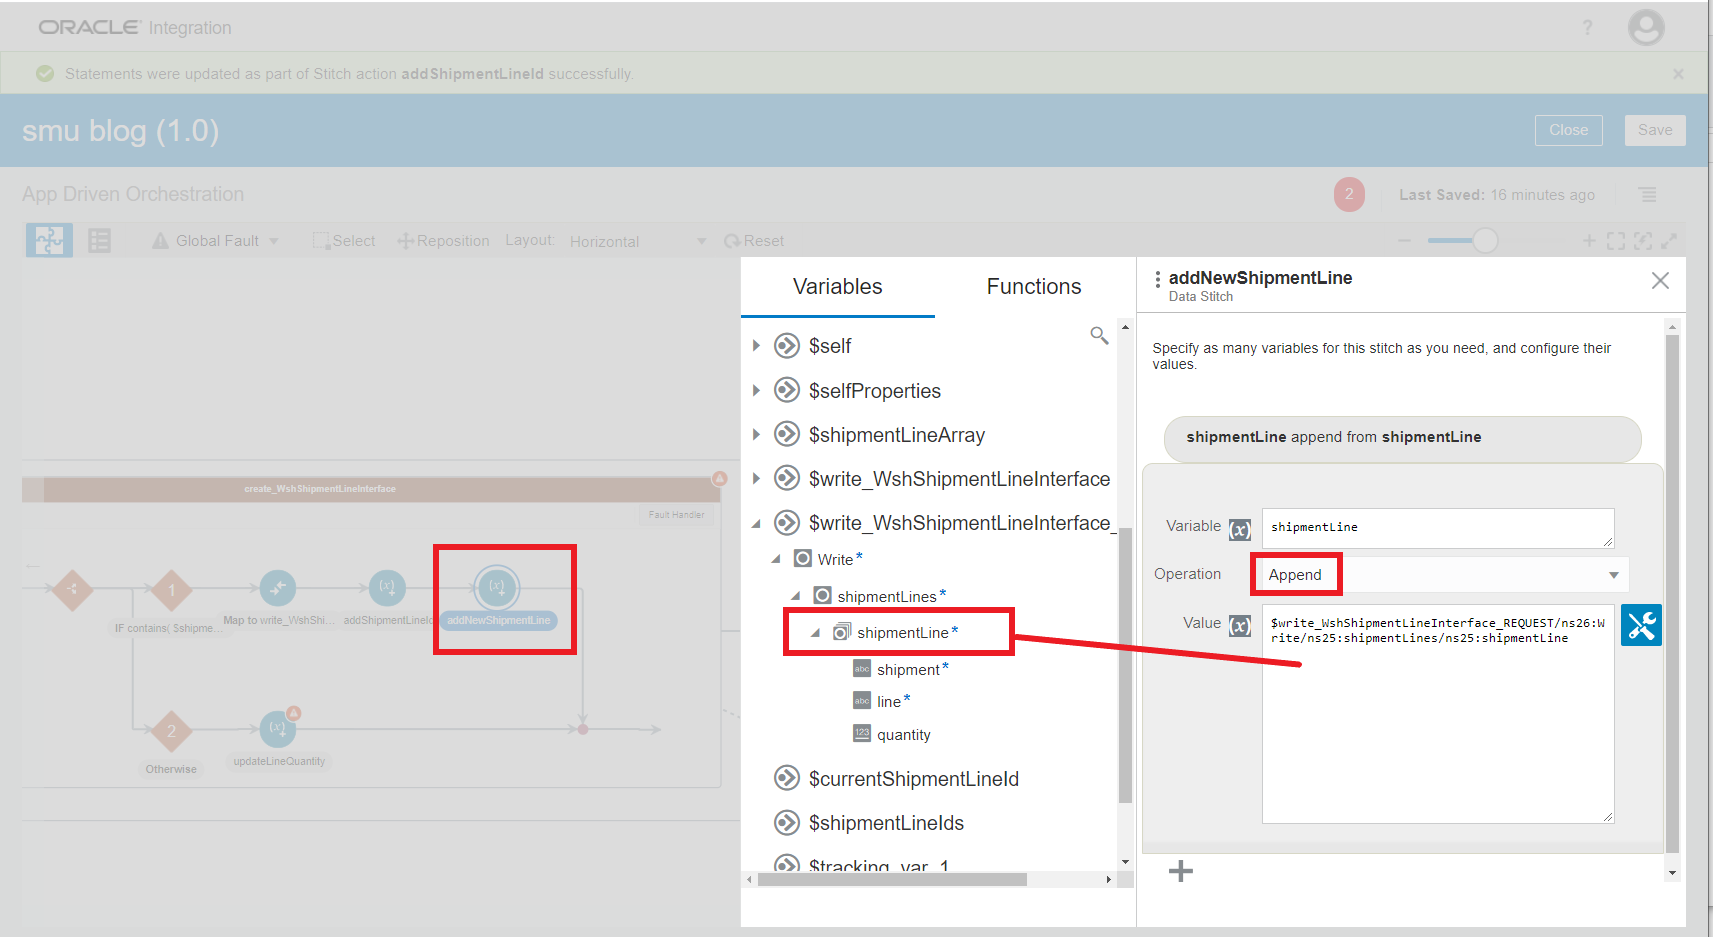
Task: Expand the $shipmentLineArray variable node
Action: click(756, 435)
